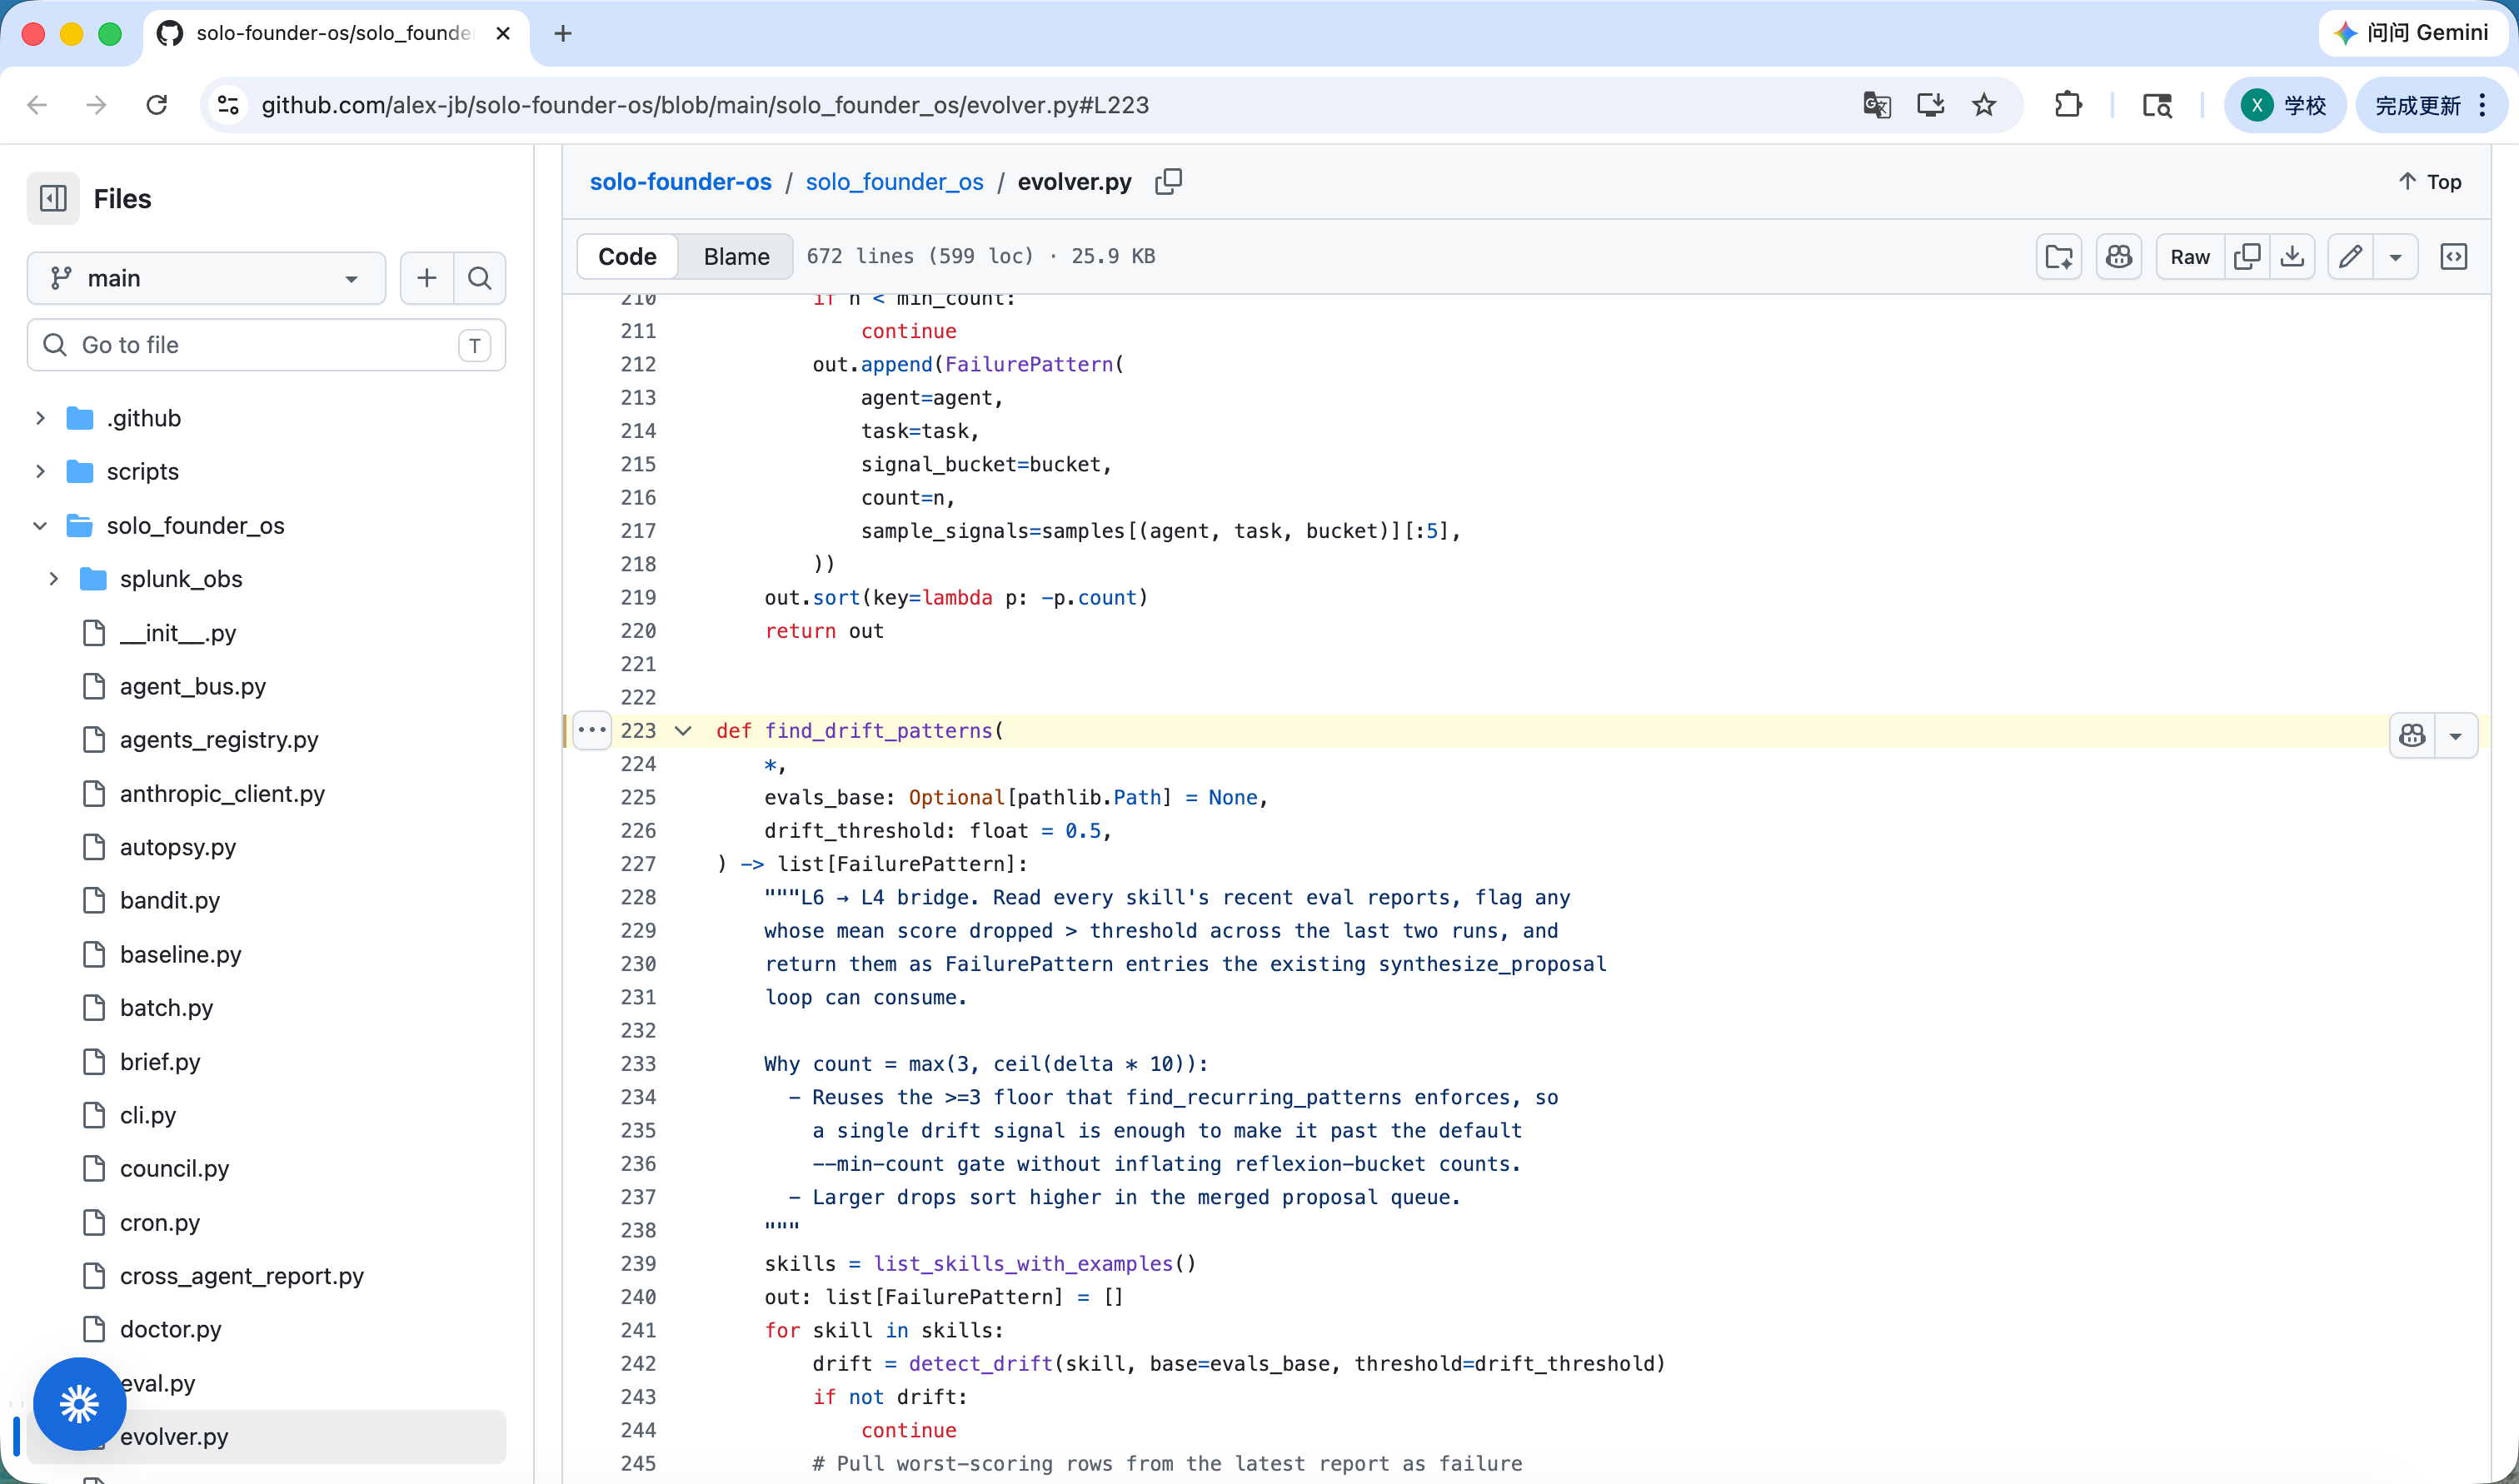2519x1484 pixels.
Task: Expand the scripts folder
Action: pyautogui.click(x=40, y=471)
